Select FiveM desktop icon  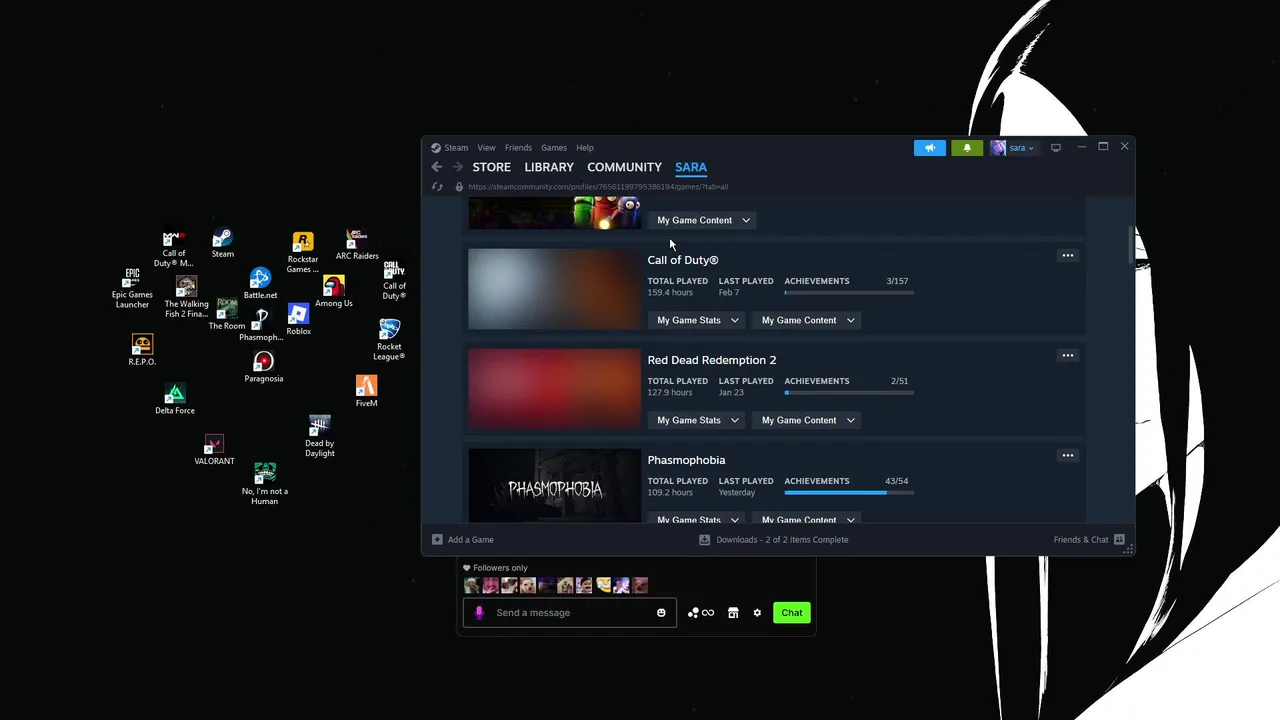click(366, 392)
